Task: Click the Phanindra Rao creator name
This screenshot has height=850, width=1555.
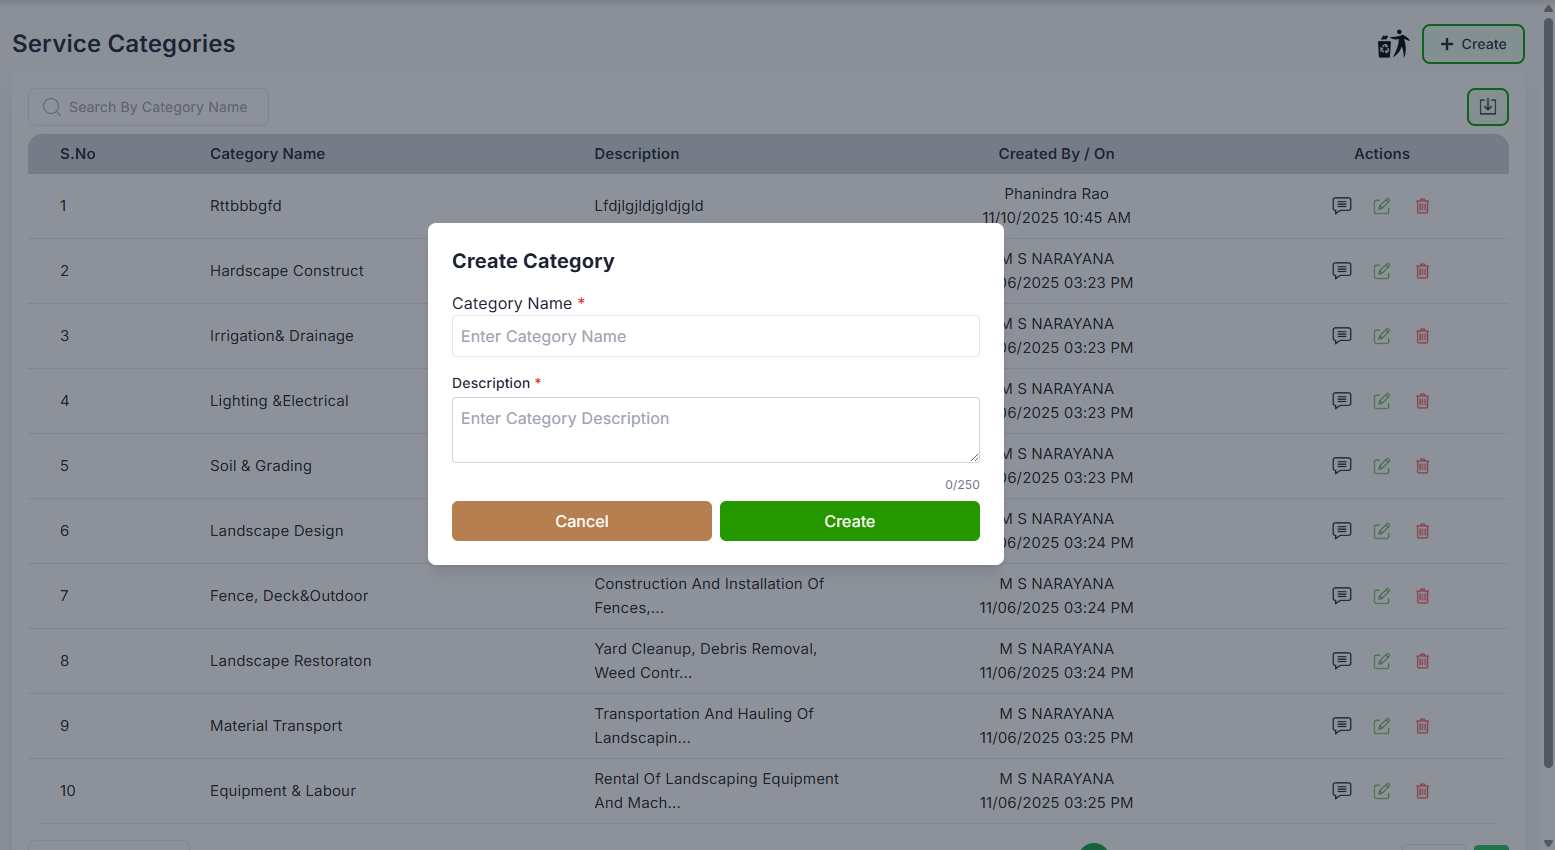Action: [1056, 194]
